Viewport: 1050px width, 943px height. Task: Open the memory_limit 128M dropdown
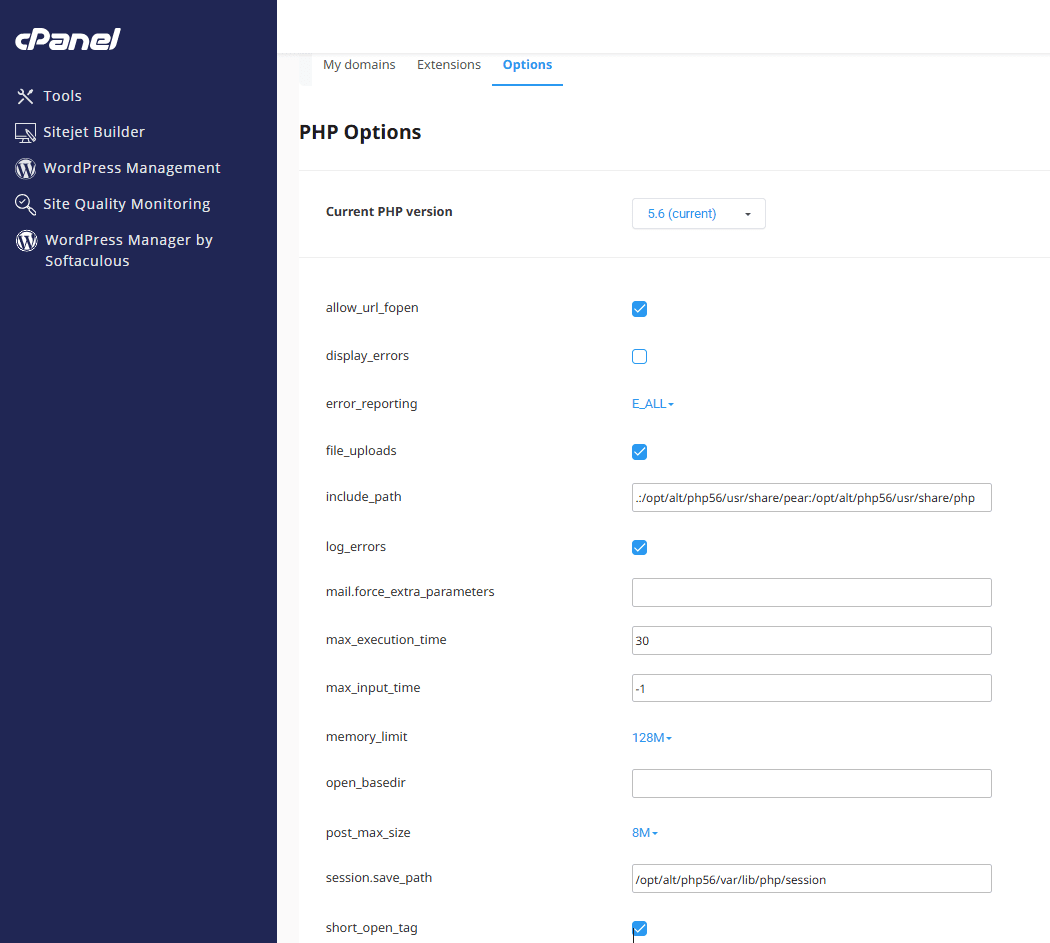coord(651,738)
